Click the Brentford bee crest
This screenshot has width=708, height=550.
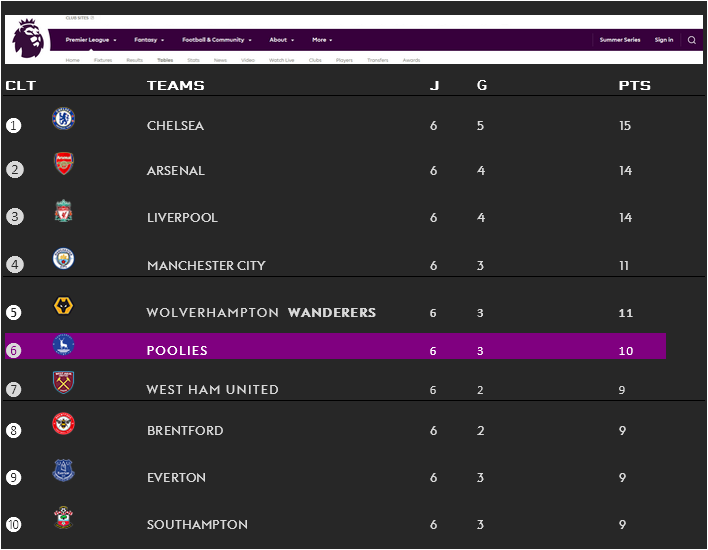[63, 424]
